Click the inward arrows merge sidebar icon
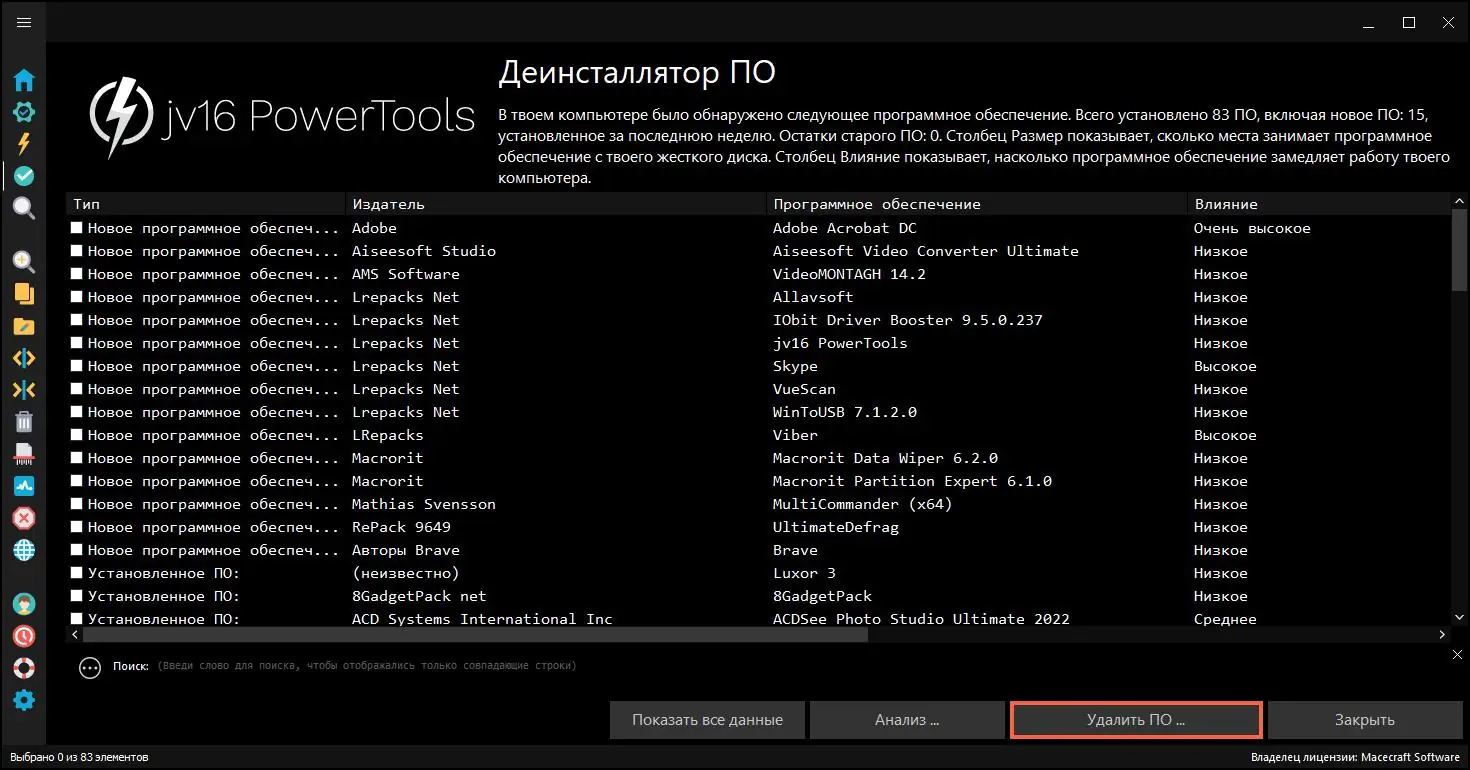 click(24, 390)
